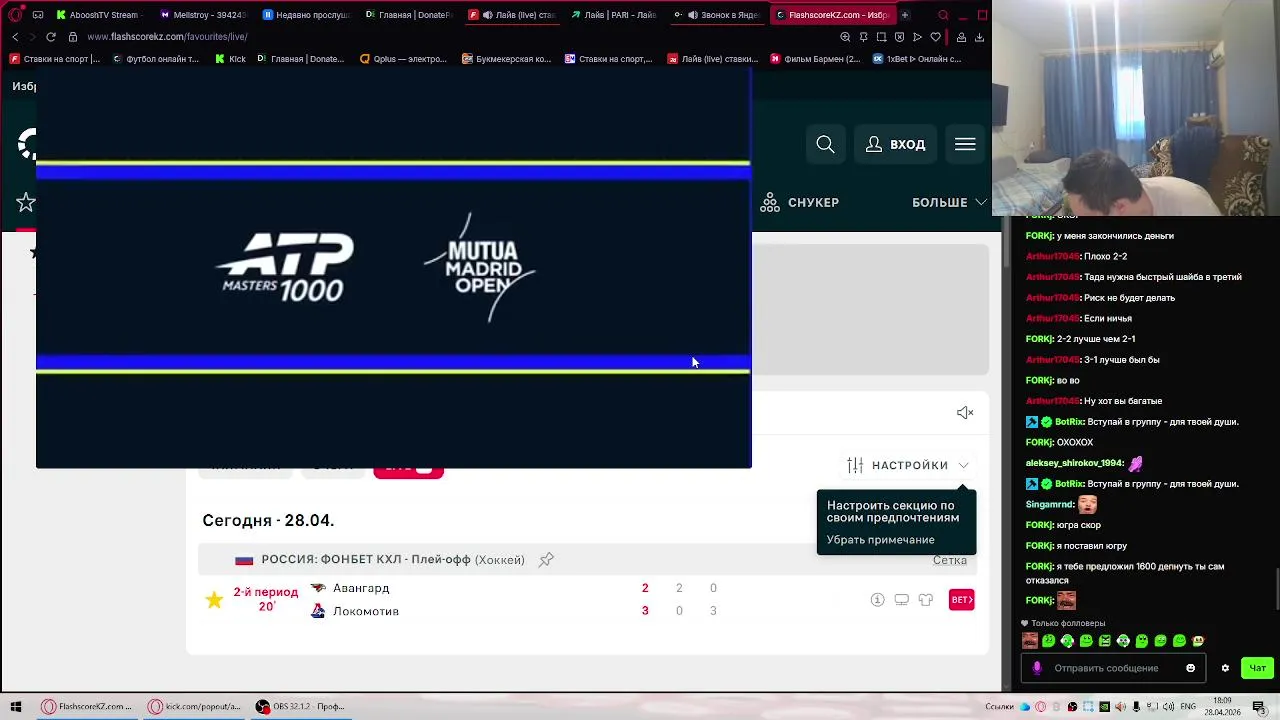Click the red BET button for match

961,600
